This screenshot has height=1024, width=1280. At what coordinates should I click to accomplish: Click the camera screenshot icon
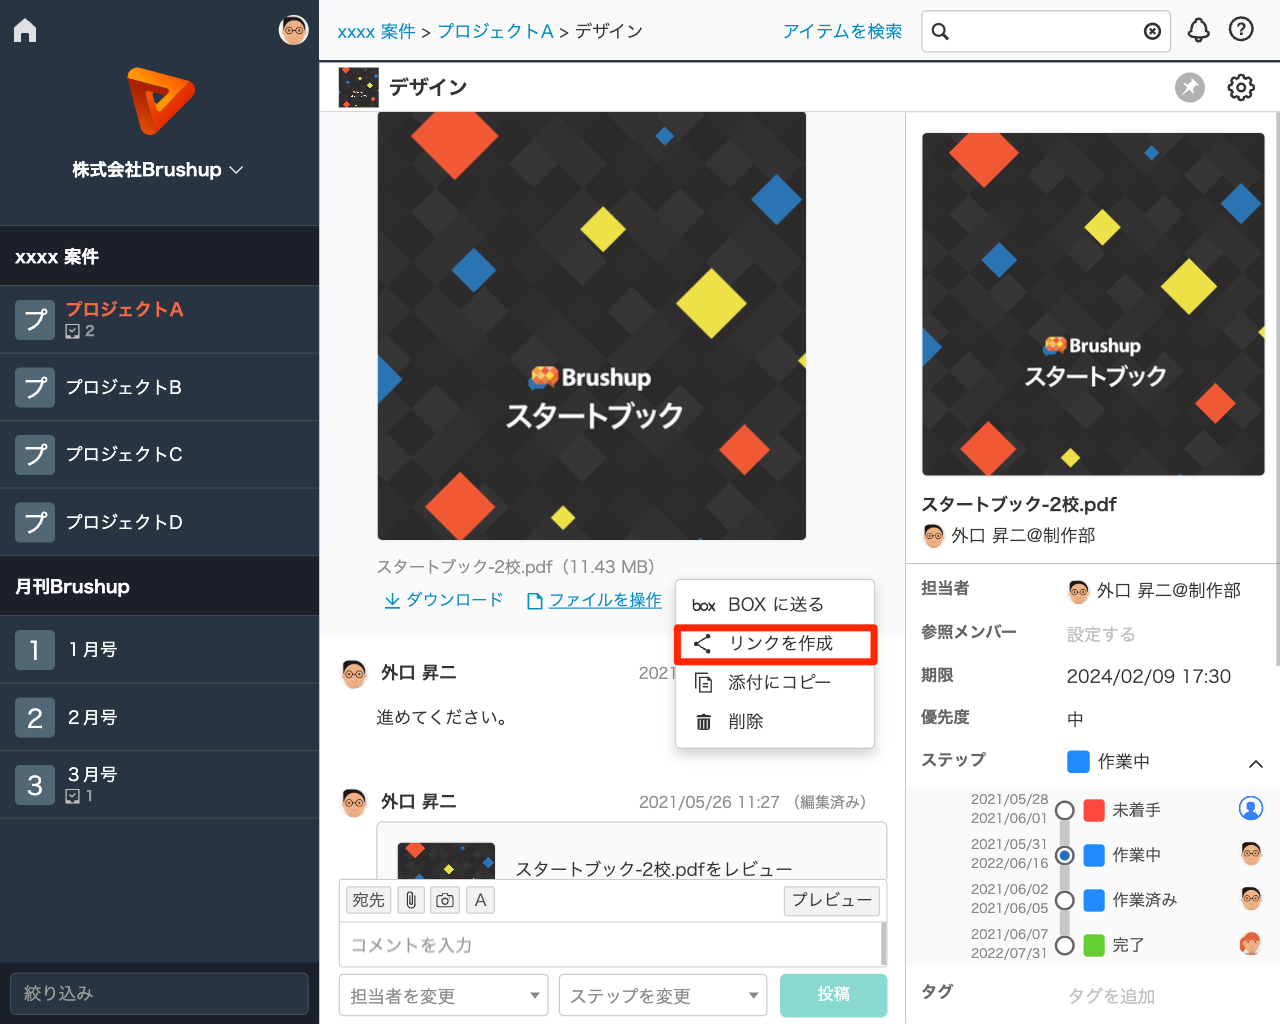pyautogui.click(x=445, y=900)
